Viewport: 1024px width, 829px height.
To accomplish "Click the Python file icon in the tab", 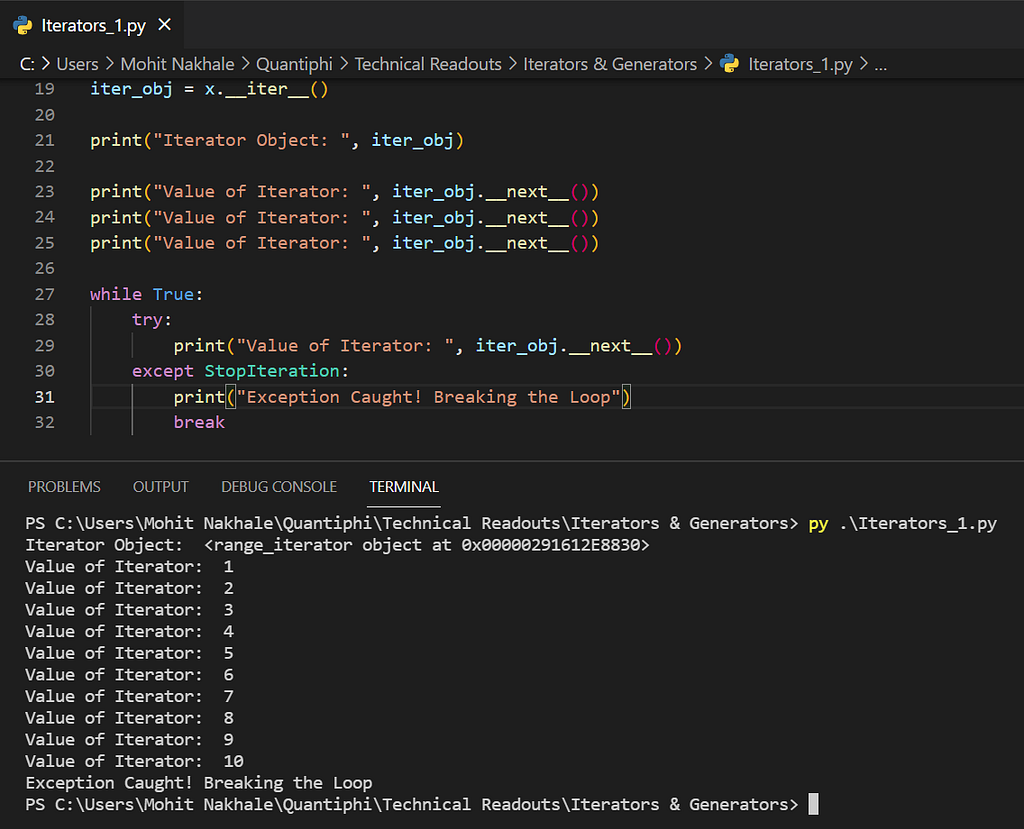I will (23, 25).
